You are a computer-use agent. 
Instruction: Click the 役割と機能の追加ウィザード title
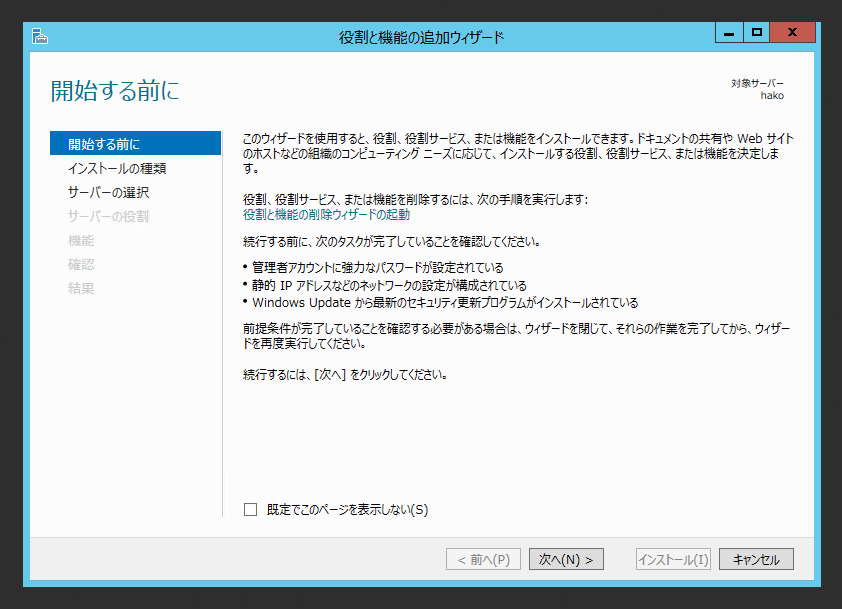pyautogui.click(x=422, y=38)
